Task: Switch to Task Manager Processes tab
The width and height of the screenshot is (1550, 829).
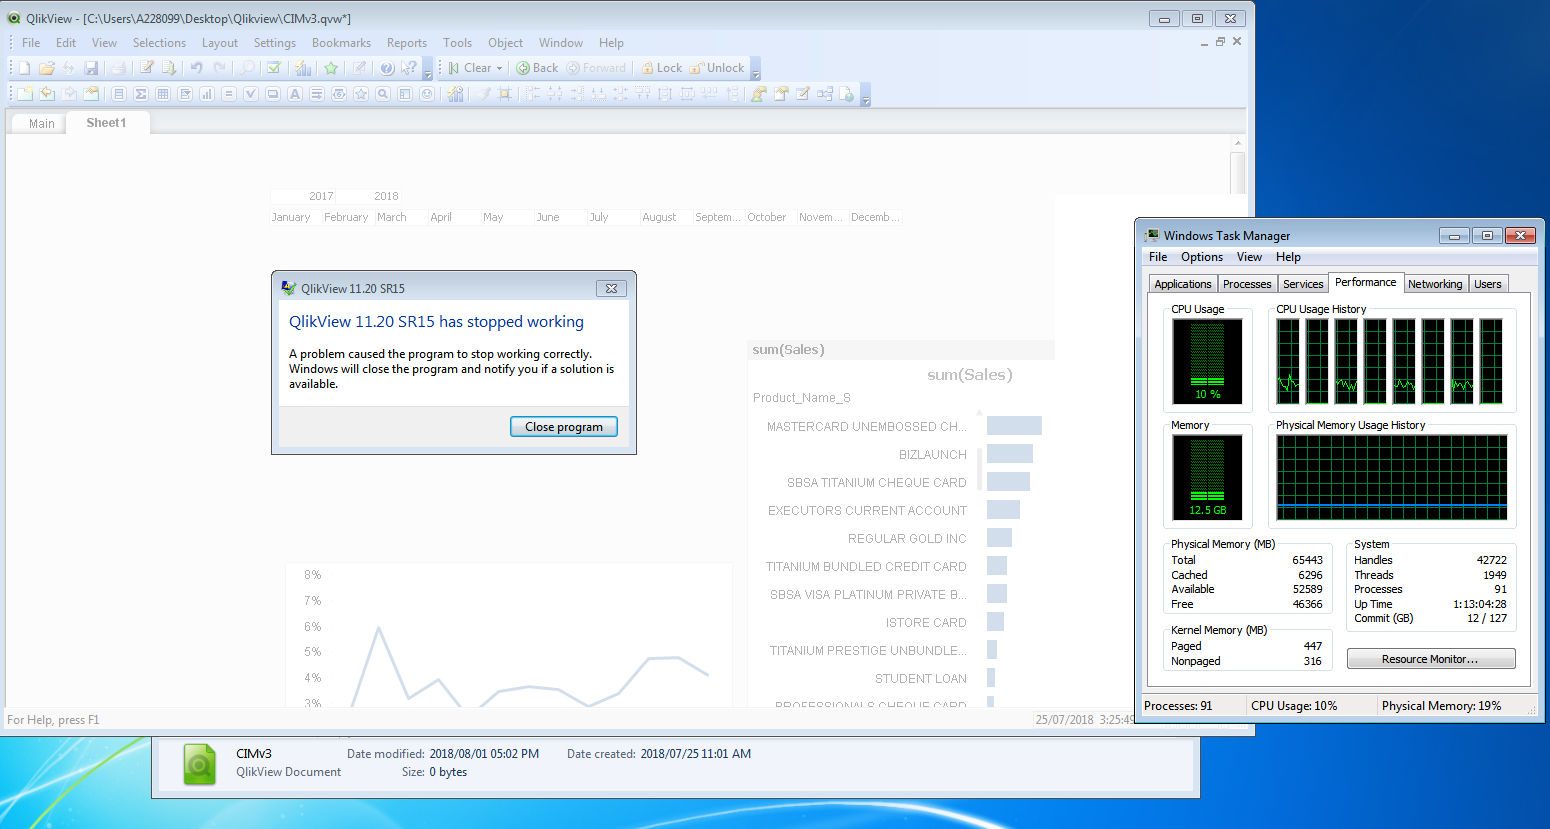Action: [x=1247, y=284]
